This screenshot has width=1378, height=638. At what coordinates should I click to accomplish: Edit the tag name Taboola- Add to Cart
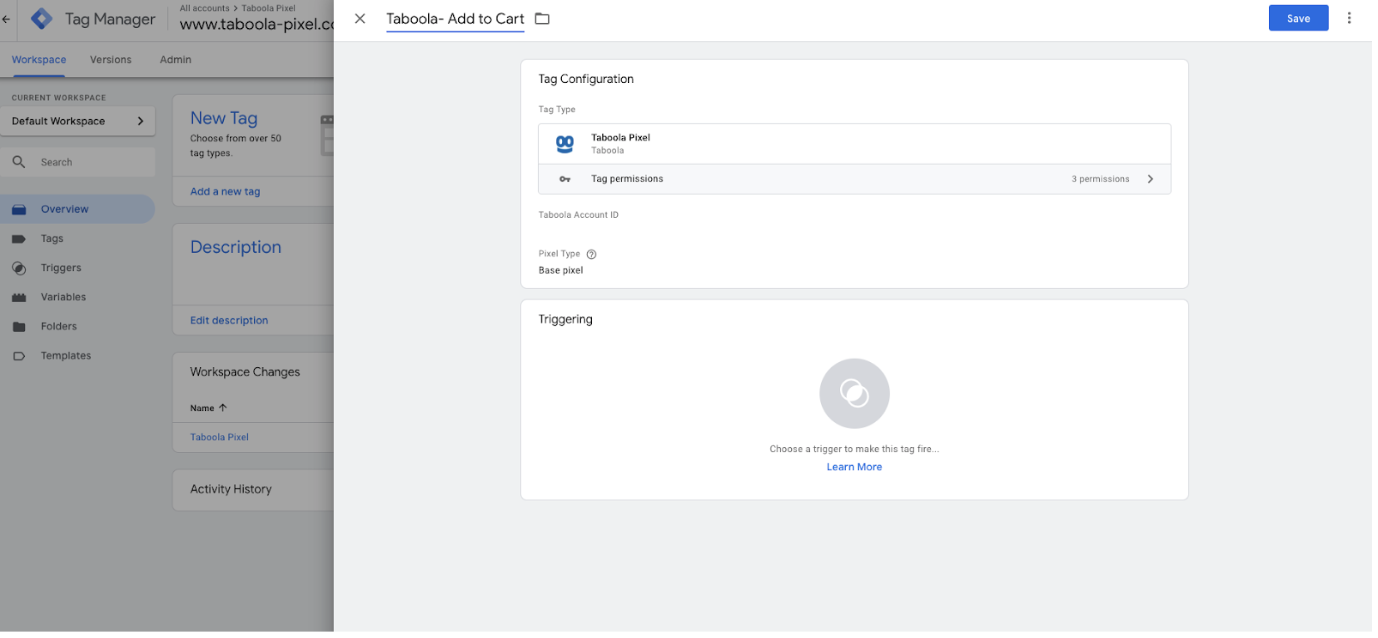pyautogui.click(x=455, y=18)
